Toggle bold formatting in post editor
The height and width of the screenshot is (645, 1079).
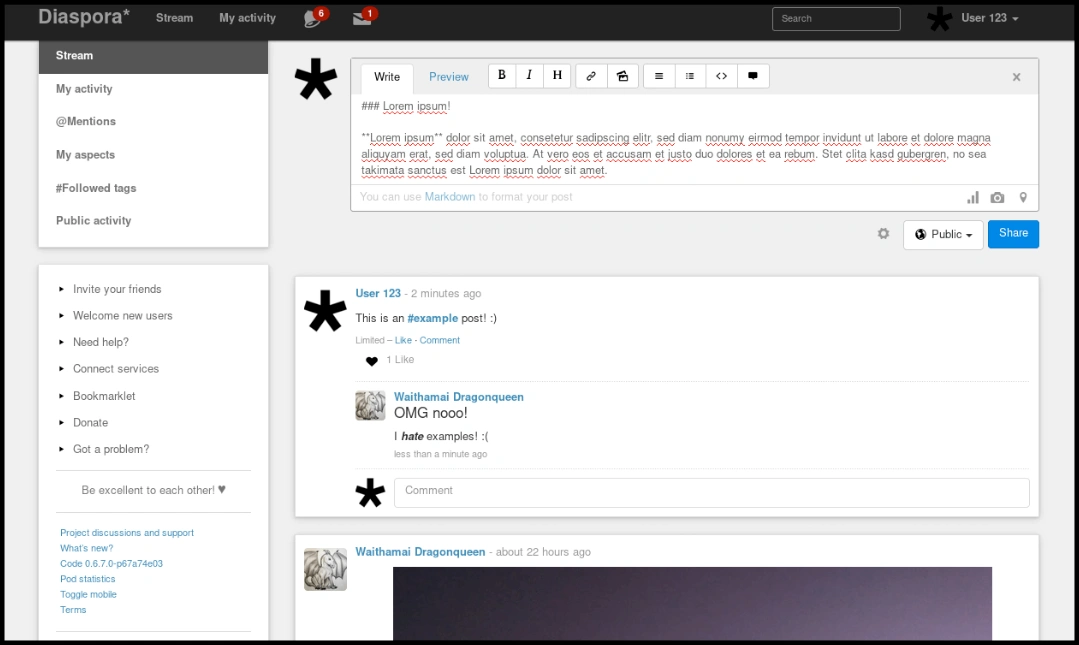point(502,76)
